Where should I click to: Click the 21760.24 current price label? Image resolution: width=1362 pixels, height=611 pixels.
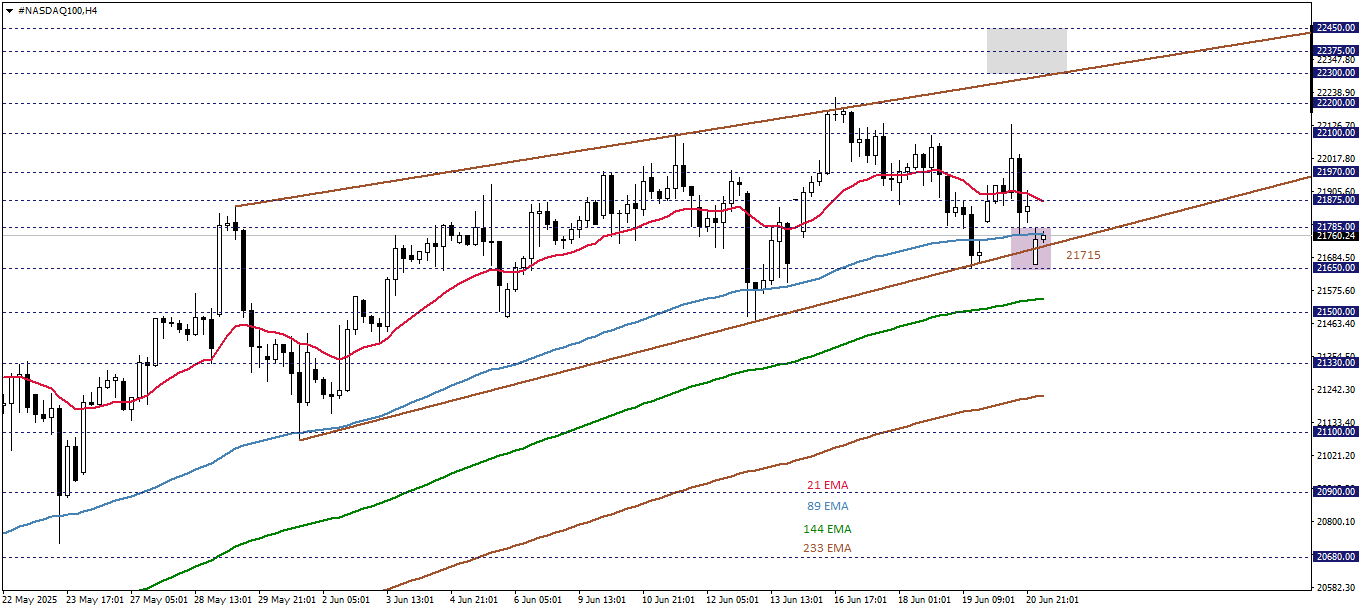point(1336,236)
